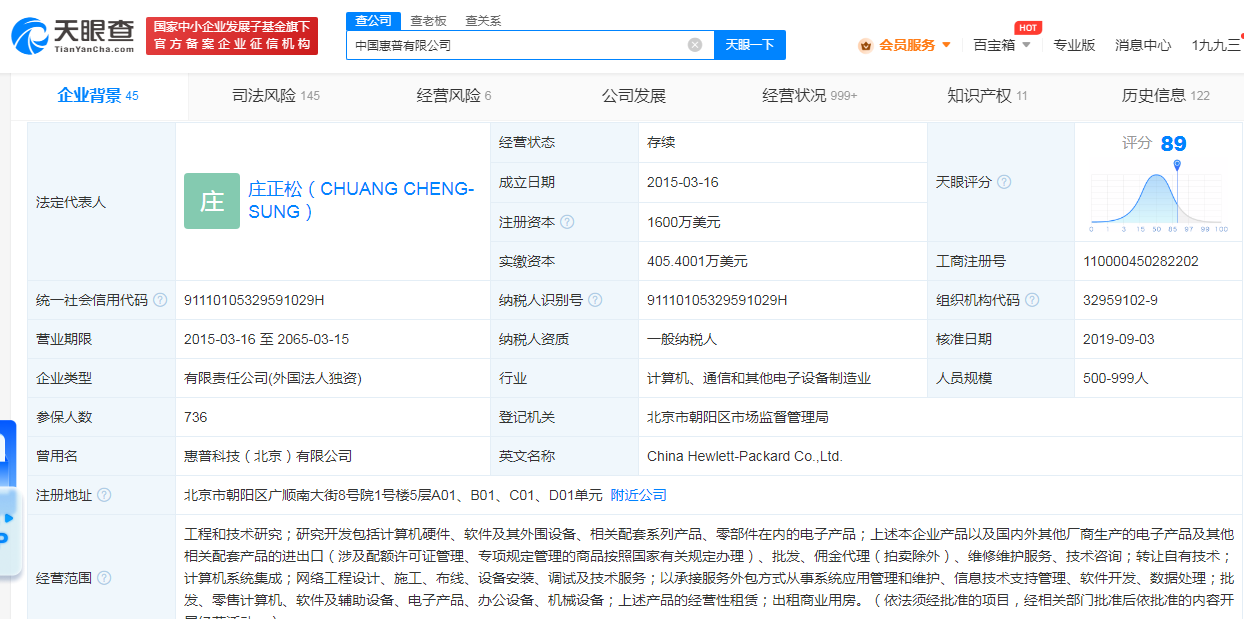Viewport: 1244px width, 619px height.
Task: Click the help icon next to 组织机构代码
Action: [1032, 300]
